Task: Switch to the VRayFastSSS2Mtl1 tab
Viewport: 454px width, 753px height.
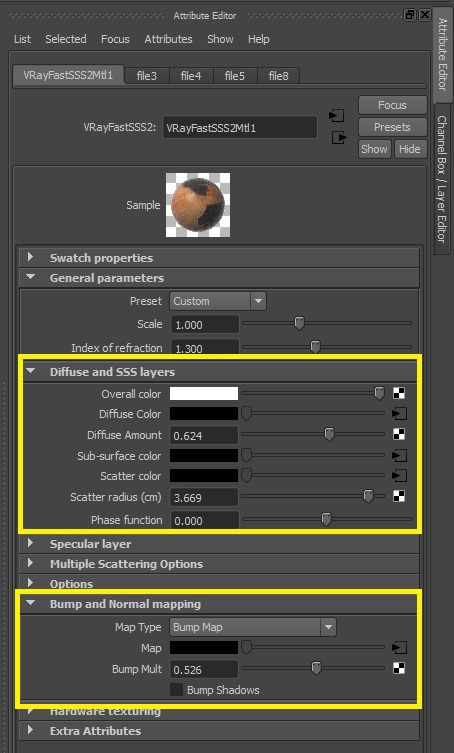Action: point(68,75)
